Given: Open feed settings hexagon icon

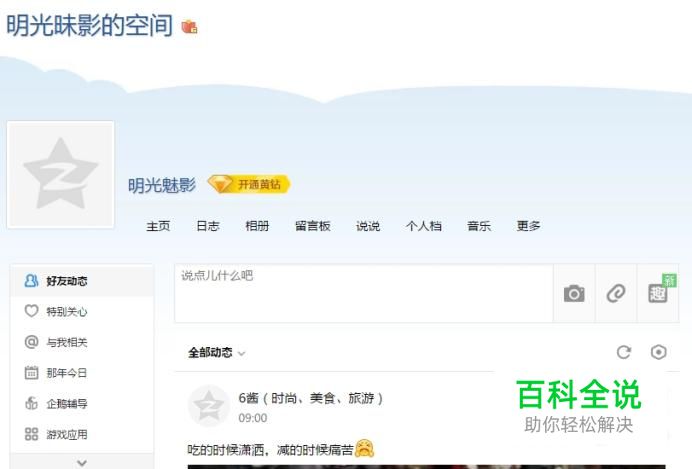Looking at the screenshot, I should coord(658,352).
